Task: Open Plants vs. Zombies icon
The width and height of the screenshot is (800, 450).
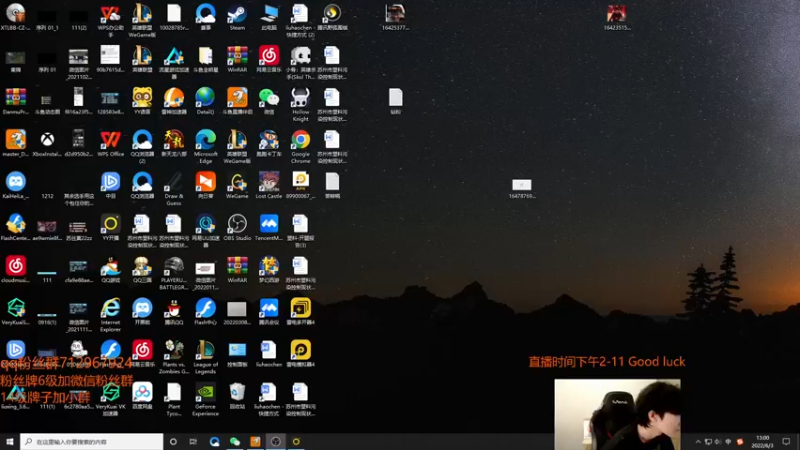Action: pyautogui.click(x=174, y=357)
